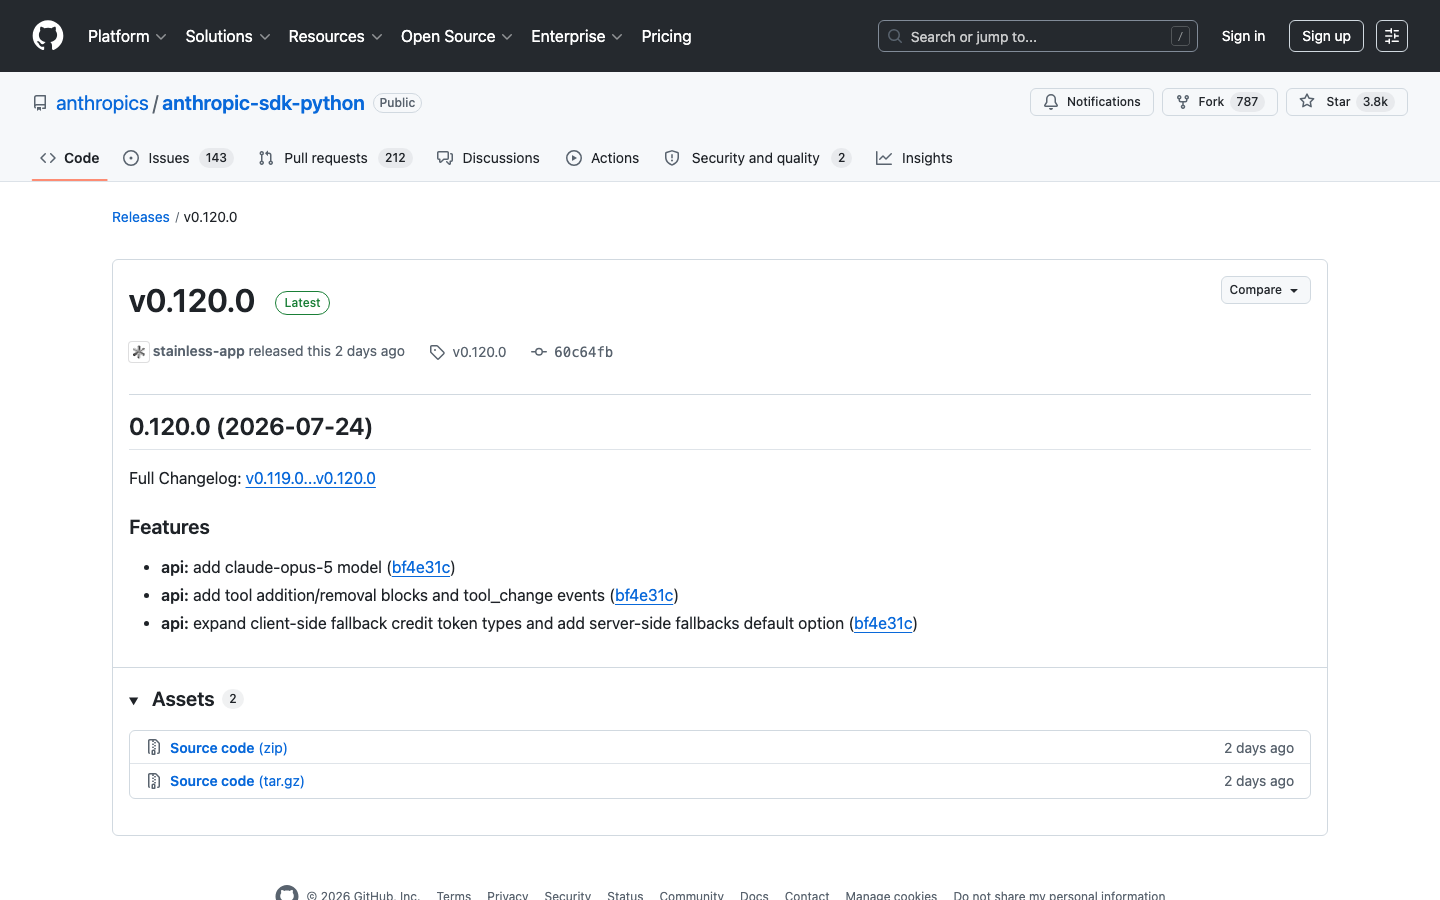Image resolution: width=1440 pixels, height=900 pixels.
Task: Fork the repository using the Fork button
Action: 1220,102
